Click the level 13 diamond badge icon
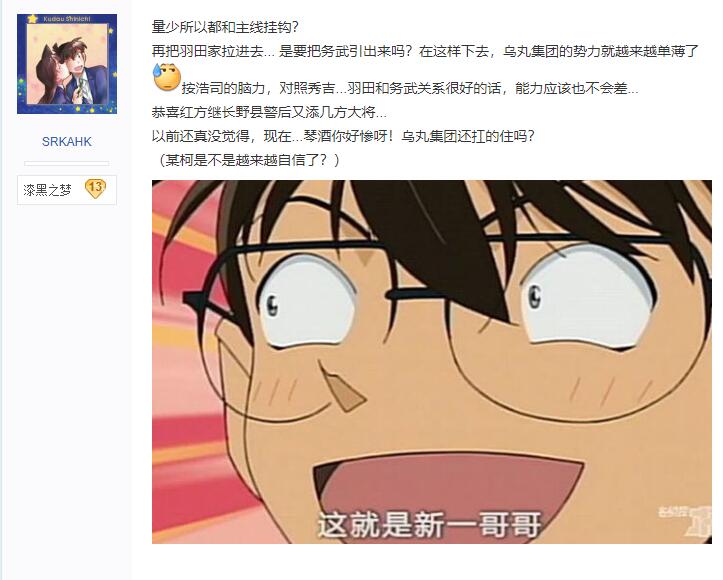Screen dimensions: 723x580 click(x=95, y=188)
